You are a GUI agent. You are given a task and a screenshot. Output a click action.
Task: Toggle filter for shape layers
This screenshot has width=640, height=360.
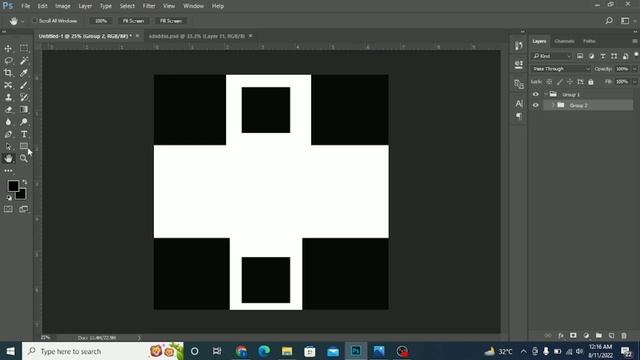click(614, 56)
